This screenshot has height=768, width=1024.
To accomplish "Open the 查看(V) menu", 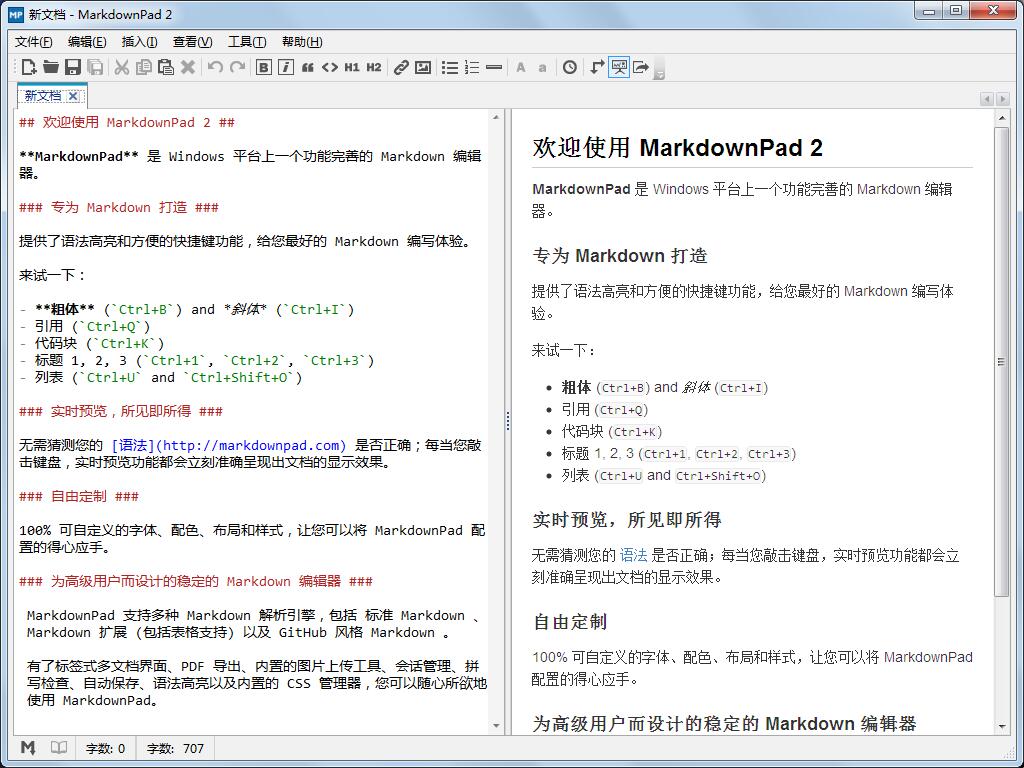I will pyautogui.click(x=192, y=42).
